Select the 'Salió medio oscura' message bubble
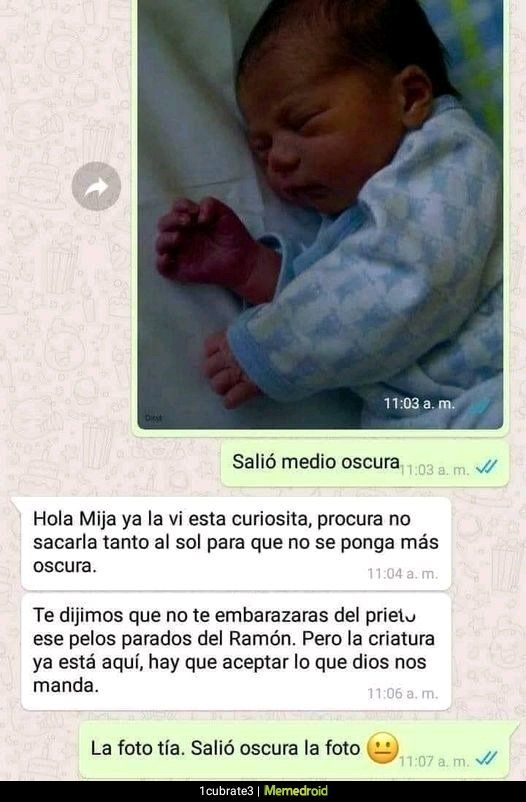Image resolution: width=526 pixels, height=802 pixels. coord(365,463)
